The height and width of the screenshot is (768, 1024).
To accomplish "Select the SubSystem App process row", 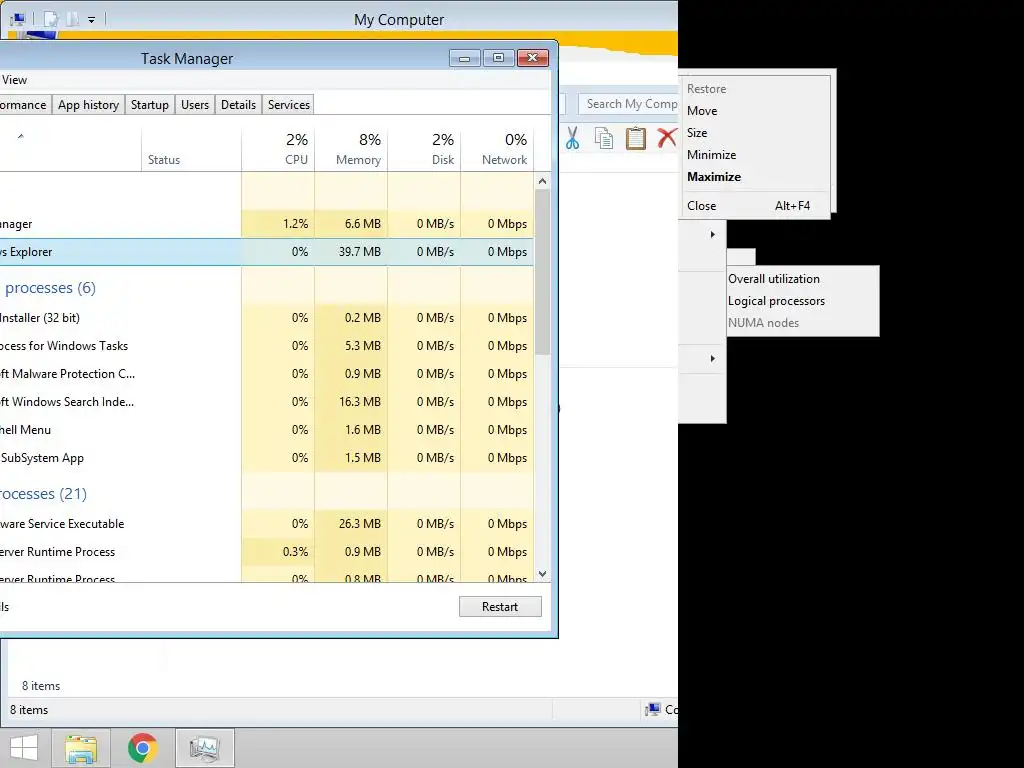I will pos(266,458).
